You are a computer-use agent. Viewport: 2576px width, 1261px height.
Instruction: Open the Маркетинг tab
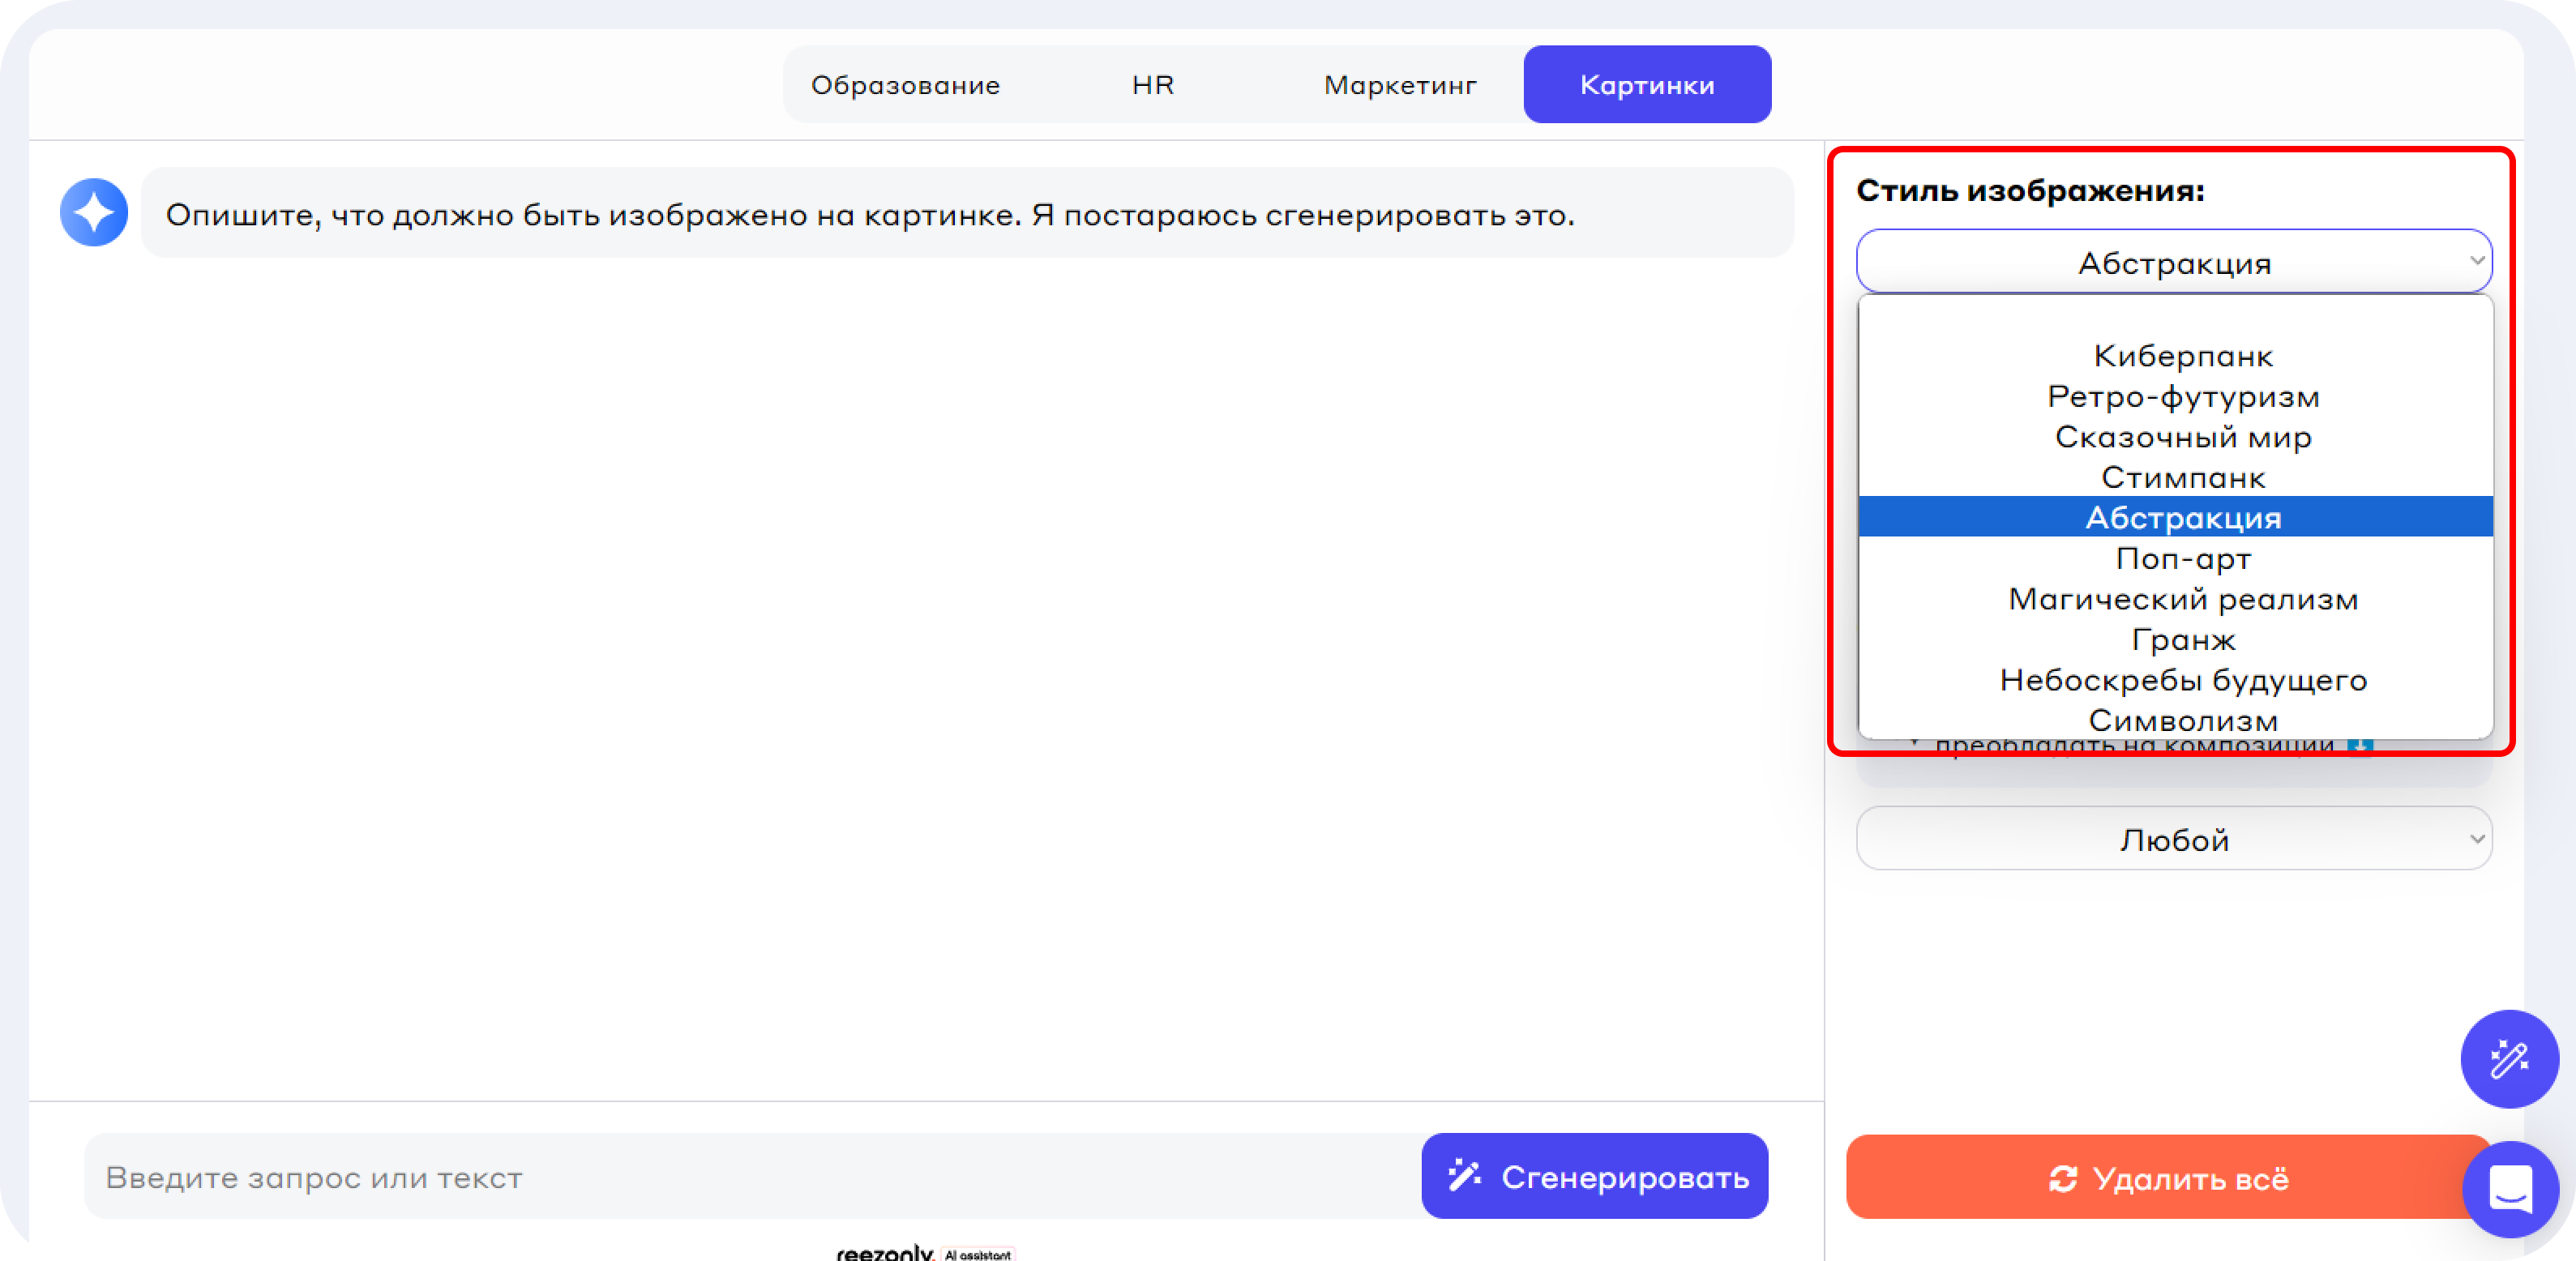(x=1399, y=85)
